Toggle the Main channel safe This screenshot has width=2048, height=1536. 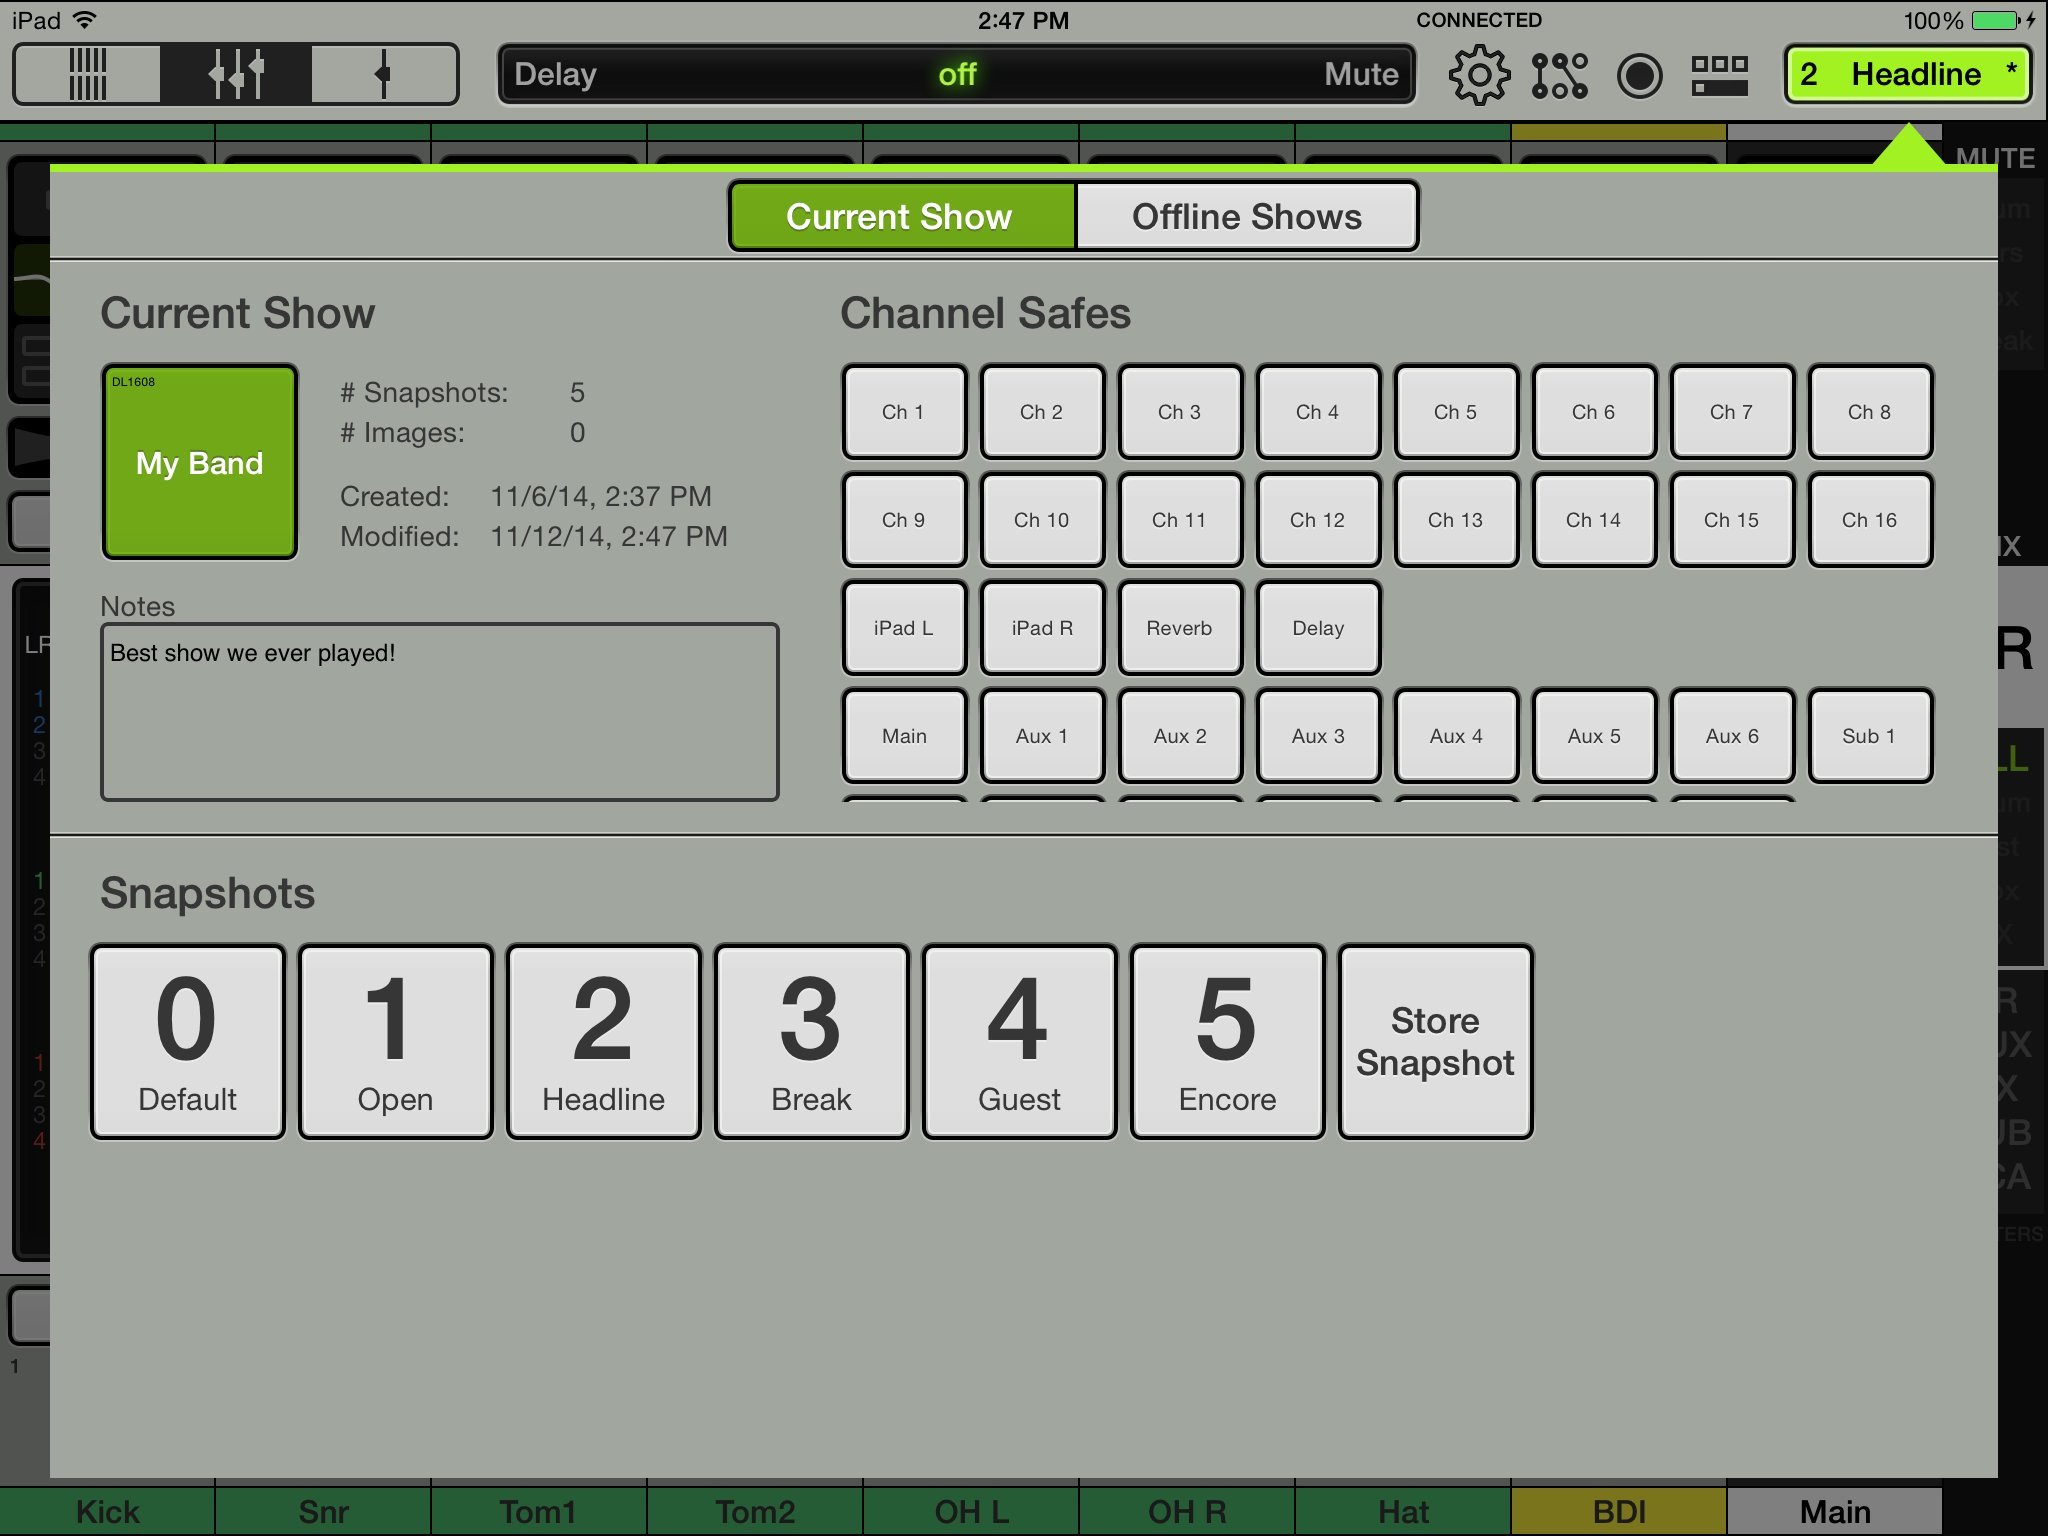(904, 736)
